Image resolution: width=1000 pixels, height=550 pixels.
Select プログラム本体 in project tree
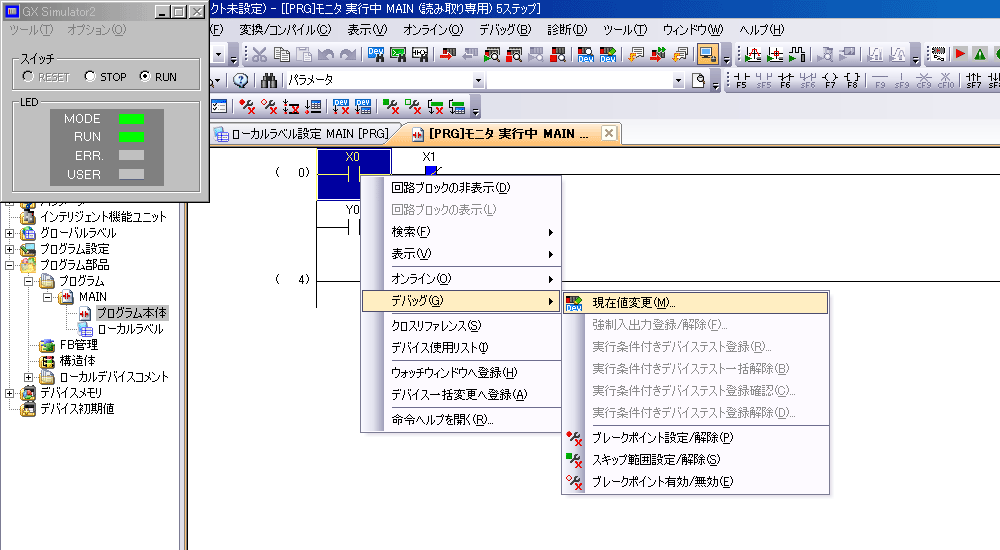(131, 313)
